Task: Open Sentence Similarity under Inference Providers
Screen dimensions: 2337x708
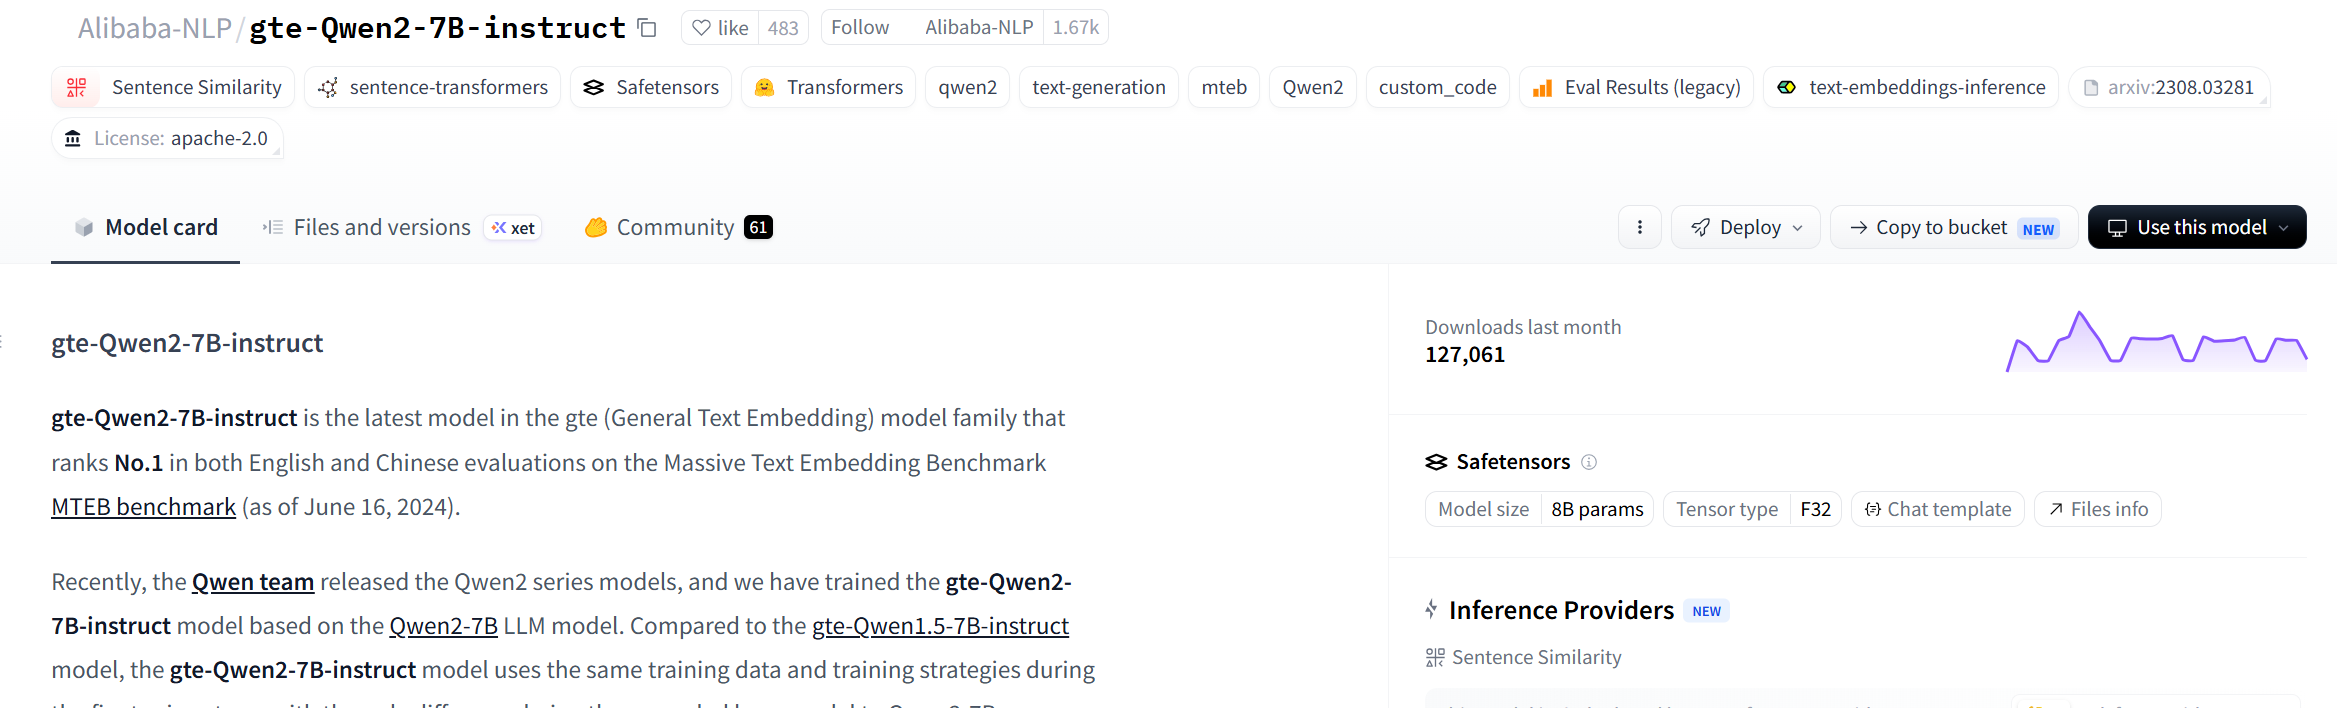Action: (x=1523, y=657)
